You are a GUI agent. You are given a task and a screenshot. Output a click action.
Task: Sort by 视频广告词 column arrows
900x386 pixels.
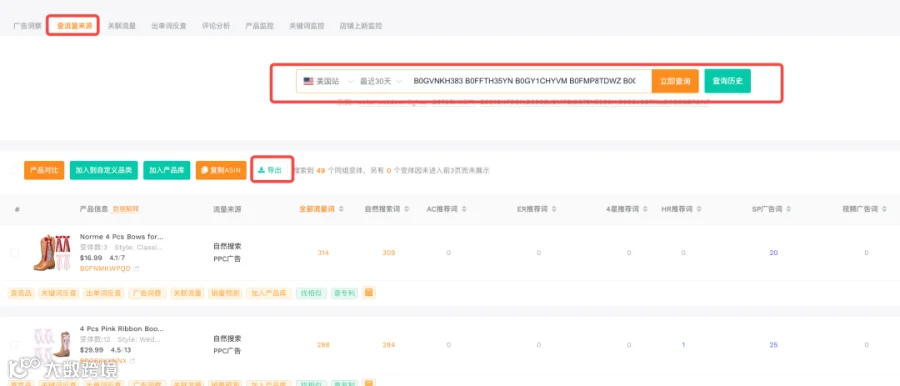(x=883, y=209)
